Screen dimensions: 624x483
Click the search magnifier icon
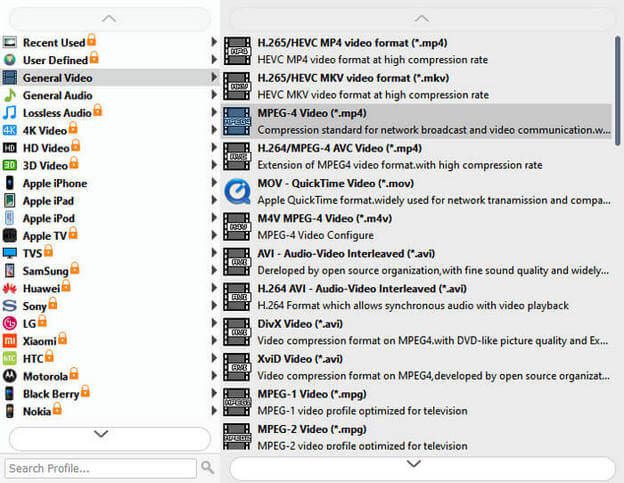tap(207, 467)
